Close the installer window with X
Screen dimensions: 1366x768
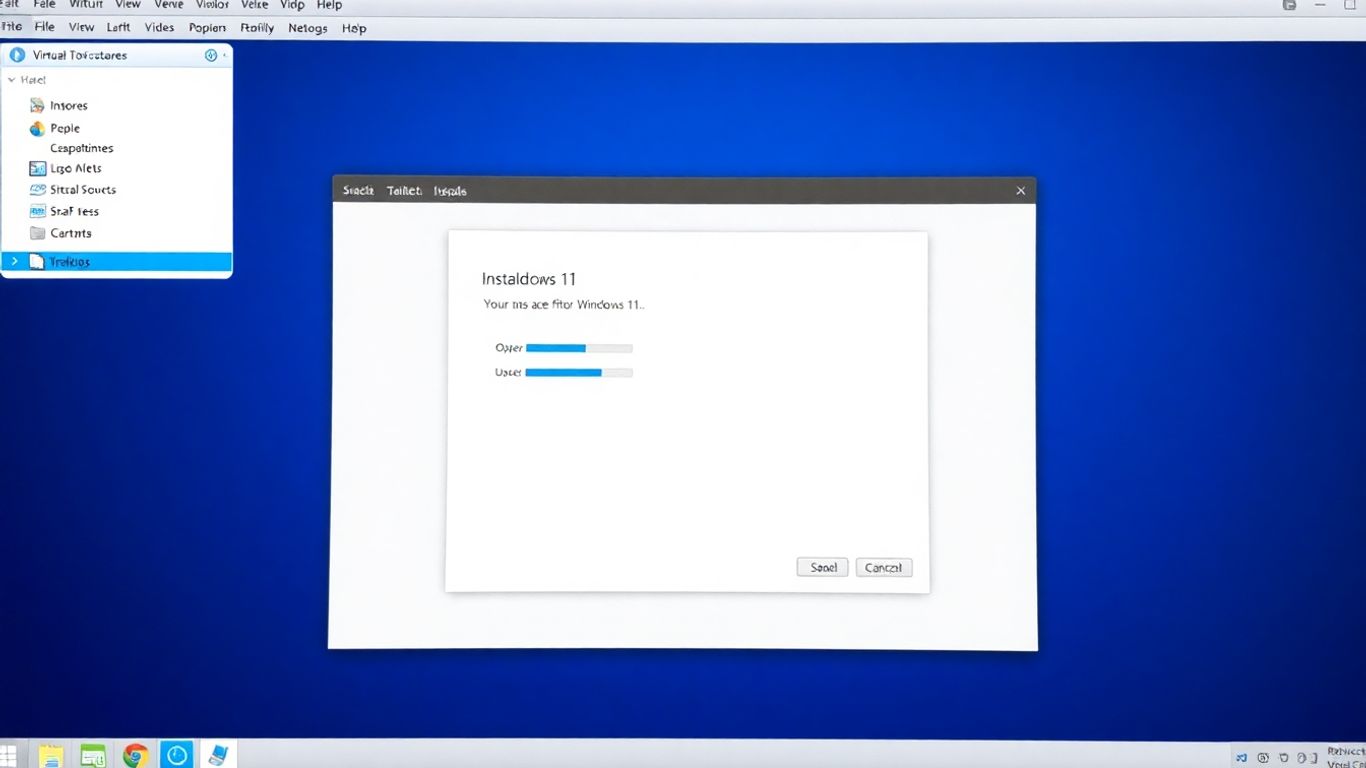1021,191
